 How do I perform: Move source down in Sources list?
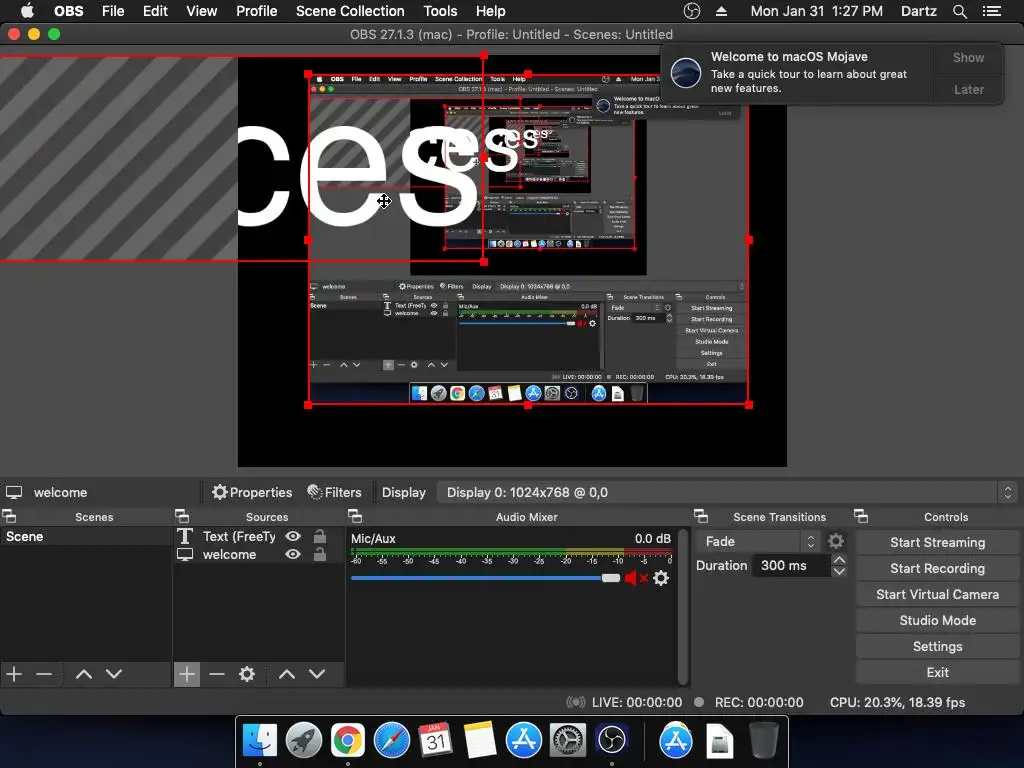pyautogui.click(x=317, y=674)
